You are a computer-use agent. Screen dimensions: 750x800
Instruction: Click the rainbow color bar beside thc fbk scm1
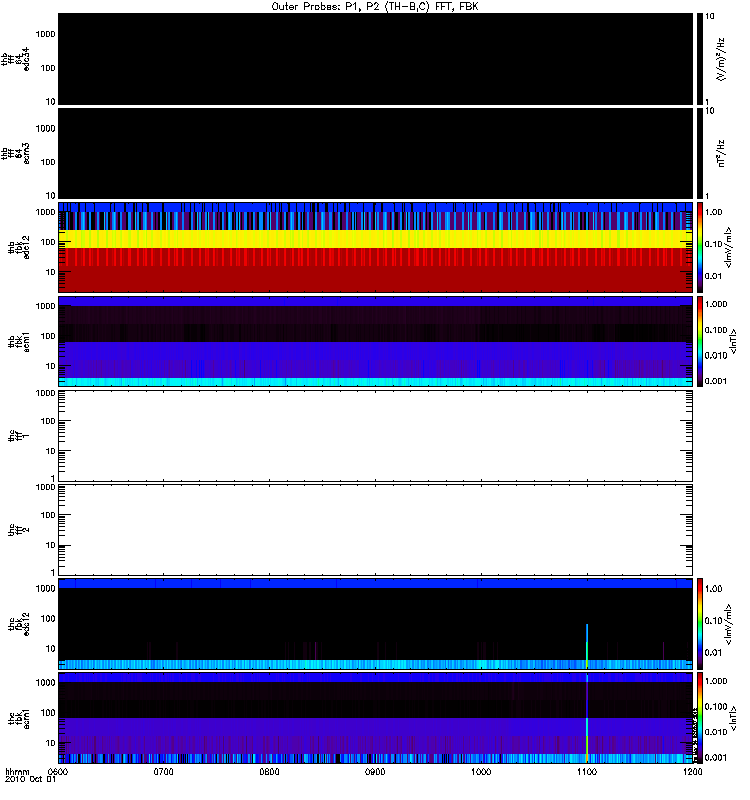[x=700, y=718]
